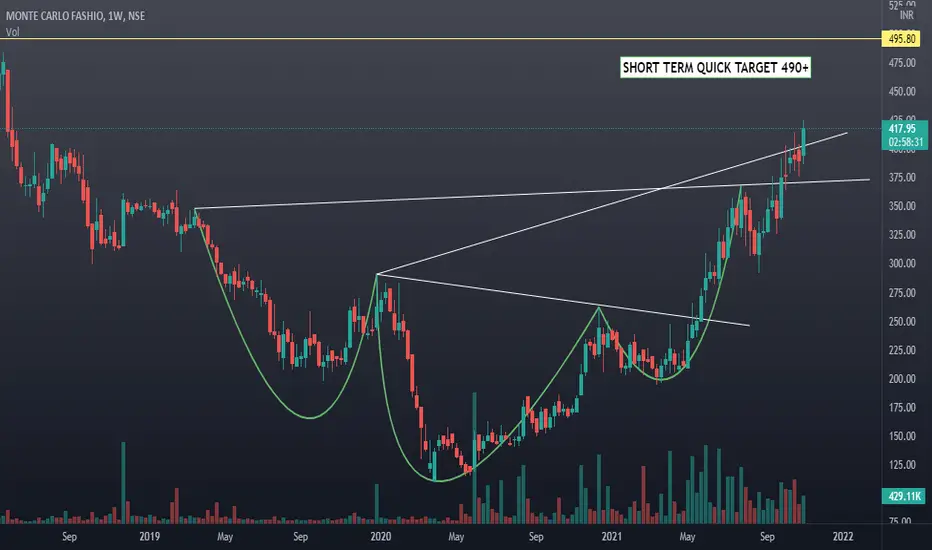
Task: Click the 250.00 price axis label
Action: pos(902,321)
